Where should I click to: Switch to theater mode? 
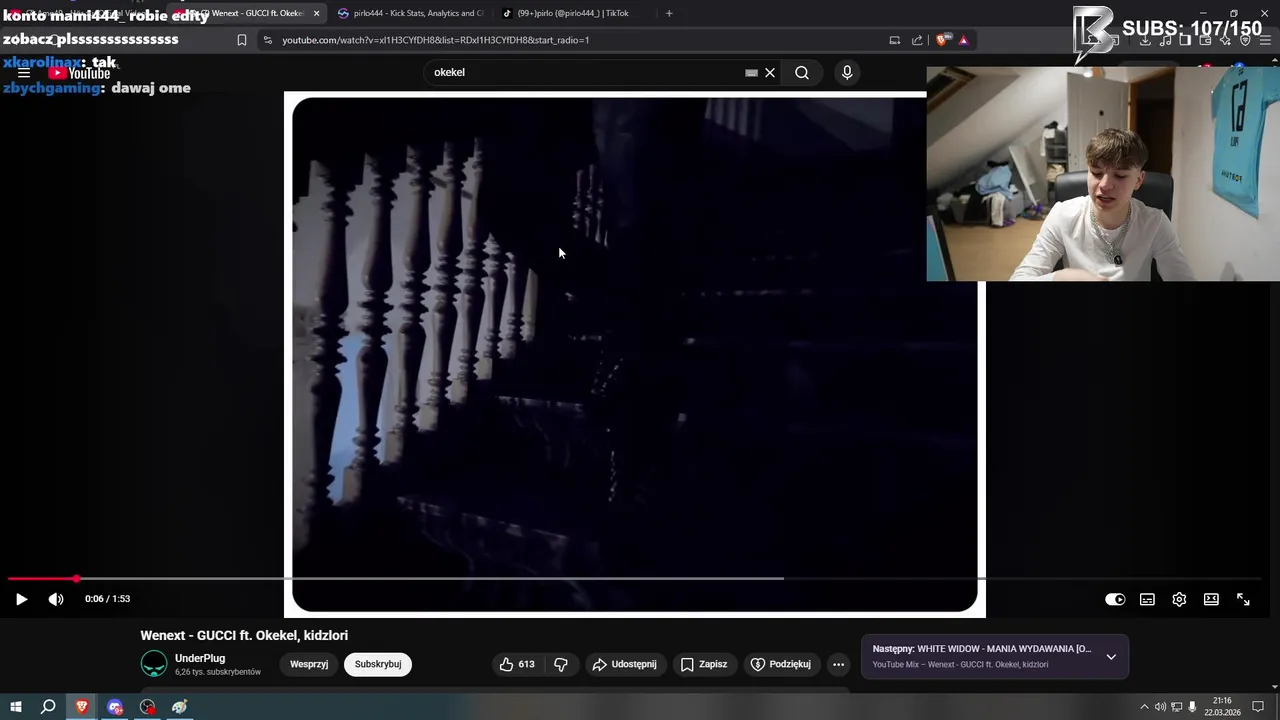1211,599
